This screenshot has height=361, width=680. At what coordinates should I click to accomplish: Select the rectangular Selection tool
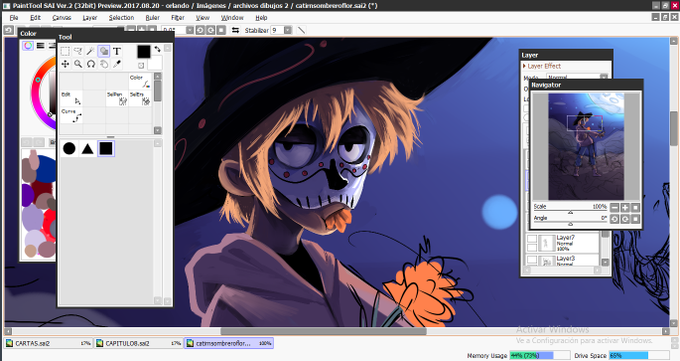(x=65, y=51)
